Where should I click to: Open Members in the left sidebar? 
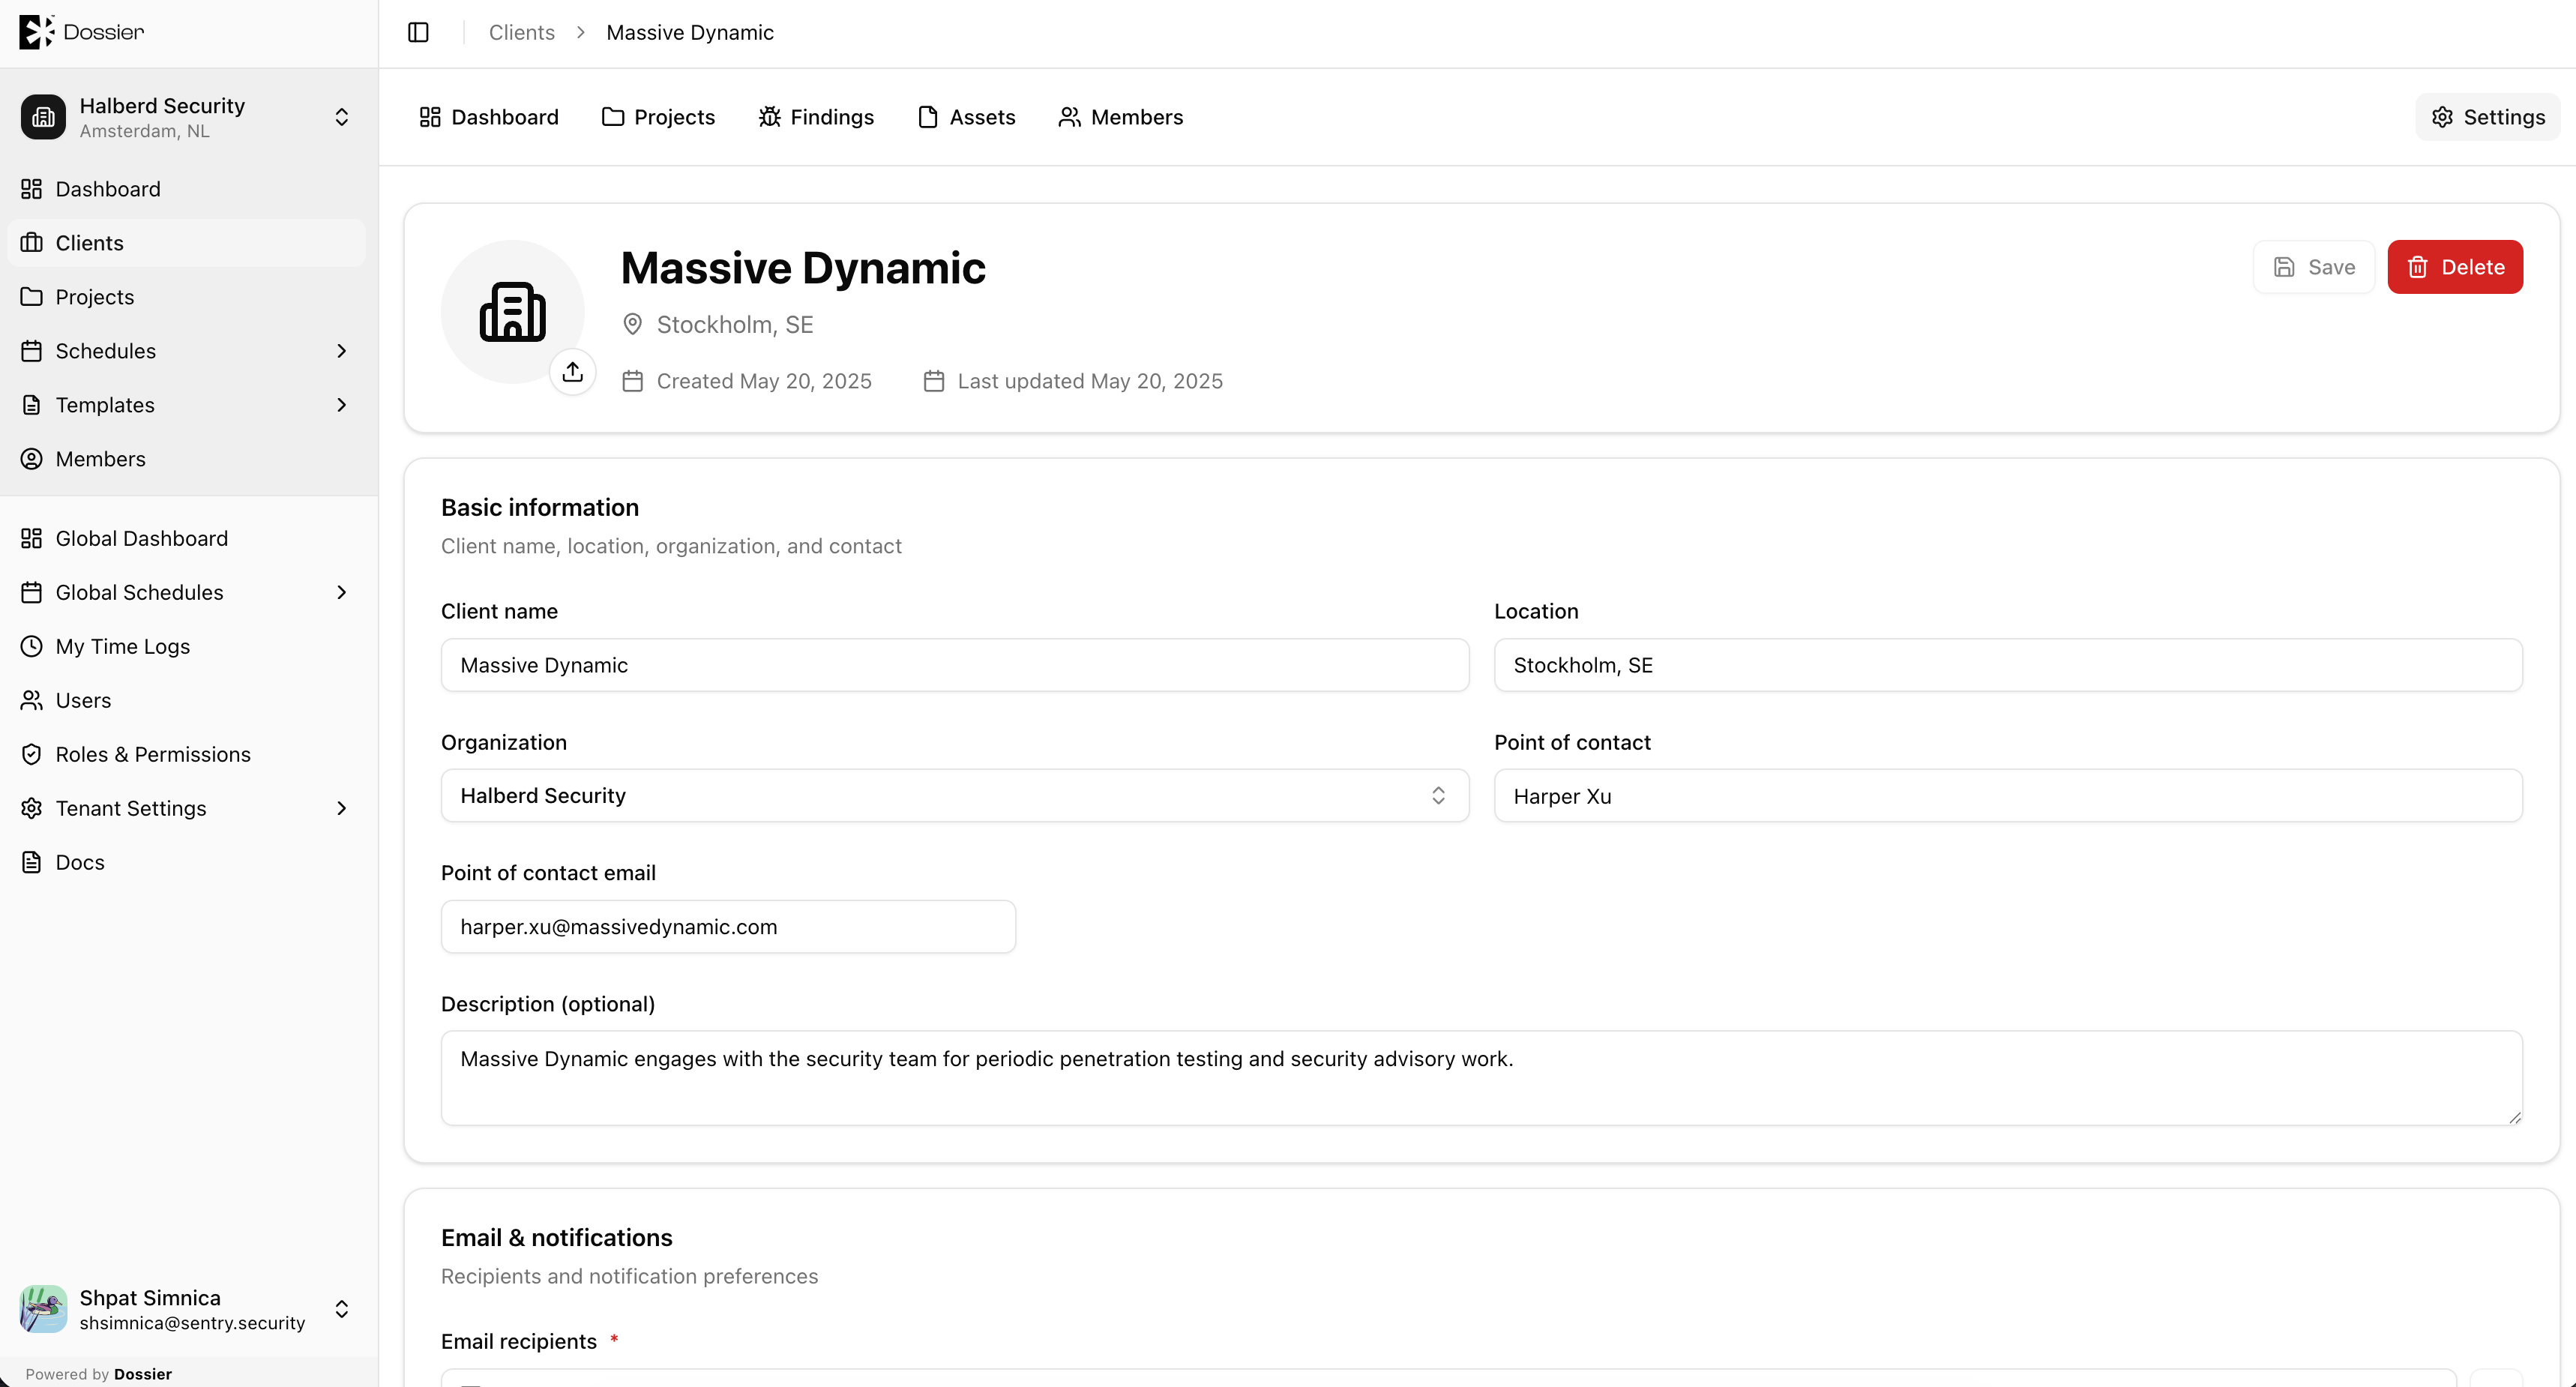187,459
